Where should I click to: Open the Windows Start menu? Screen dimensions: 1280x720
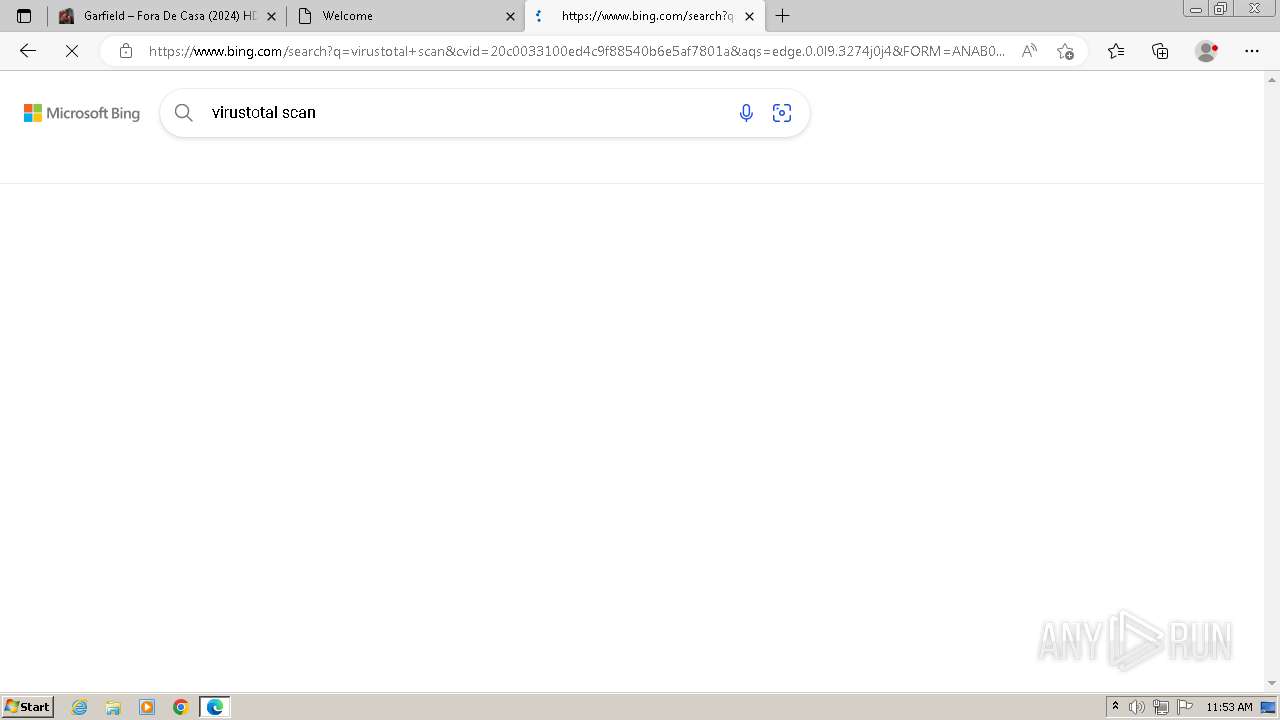(28, 706)
